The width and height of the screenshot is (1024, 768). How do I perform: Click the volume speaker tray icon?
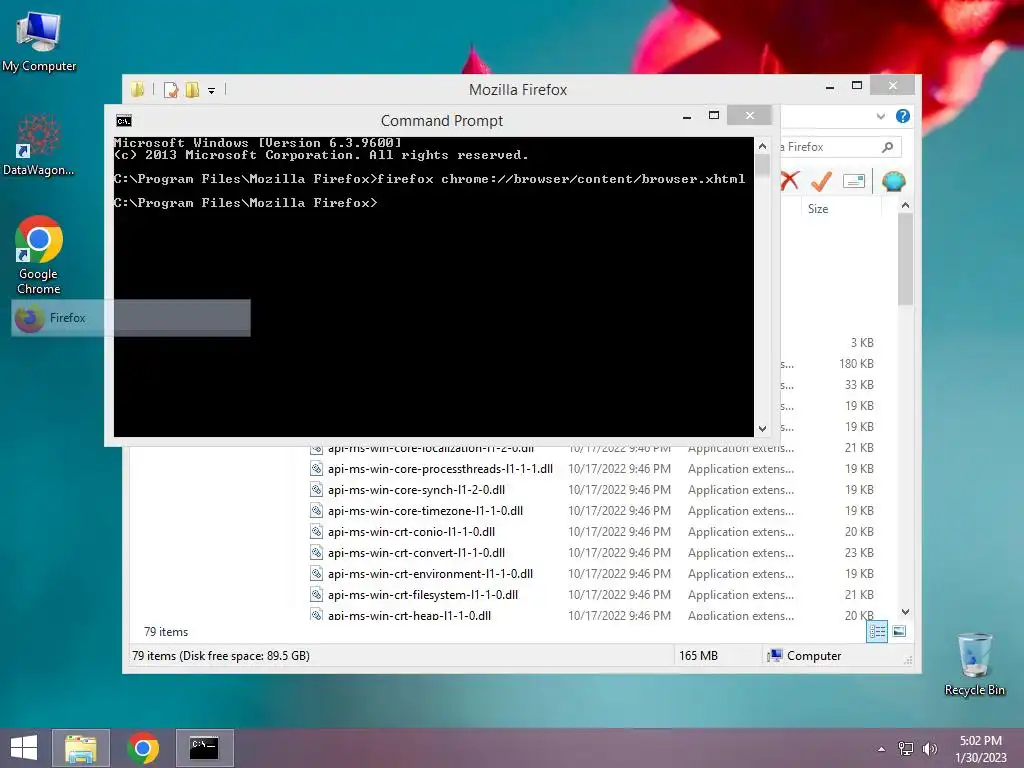[929, 748]
